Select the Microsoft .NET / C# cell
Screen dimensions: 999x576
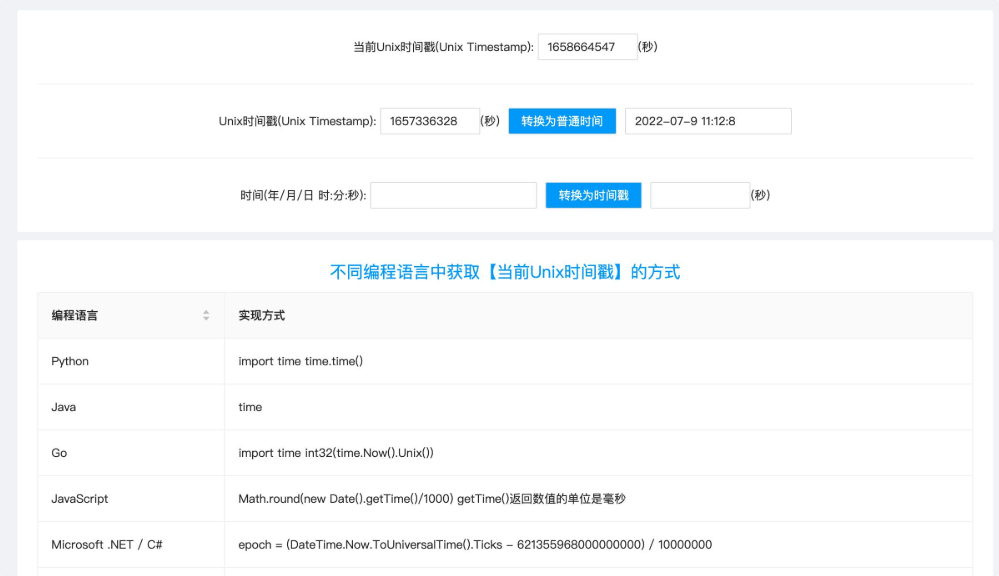pyautogui.click(x=131, y=545)
